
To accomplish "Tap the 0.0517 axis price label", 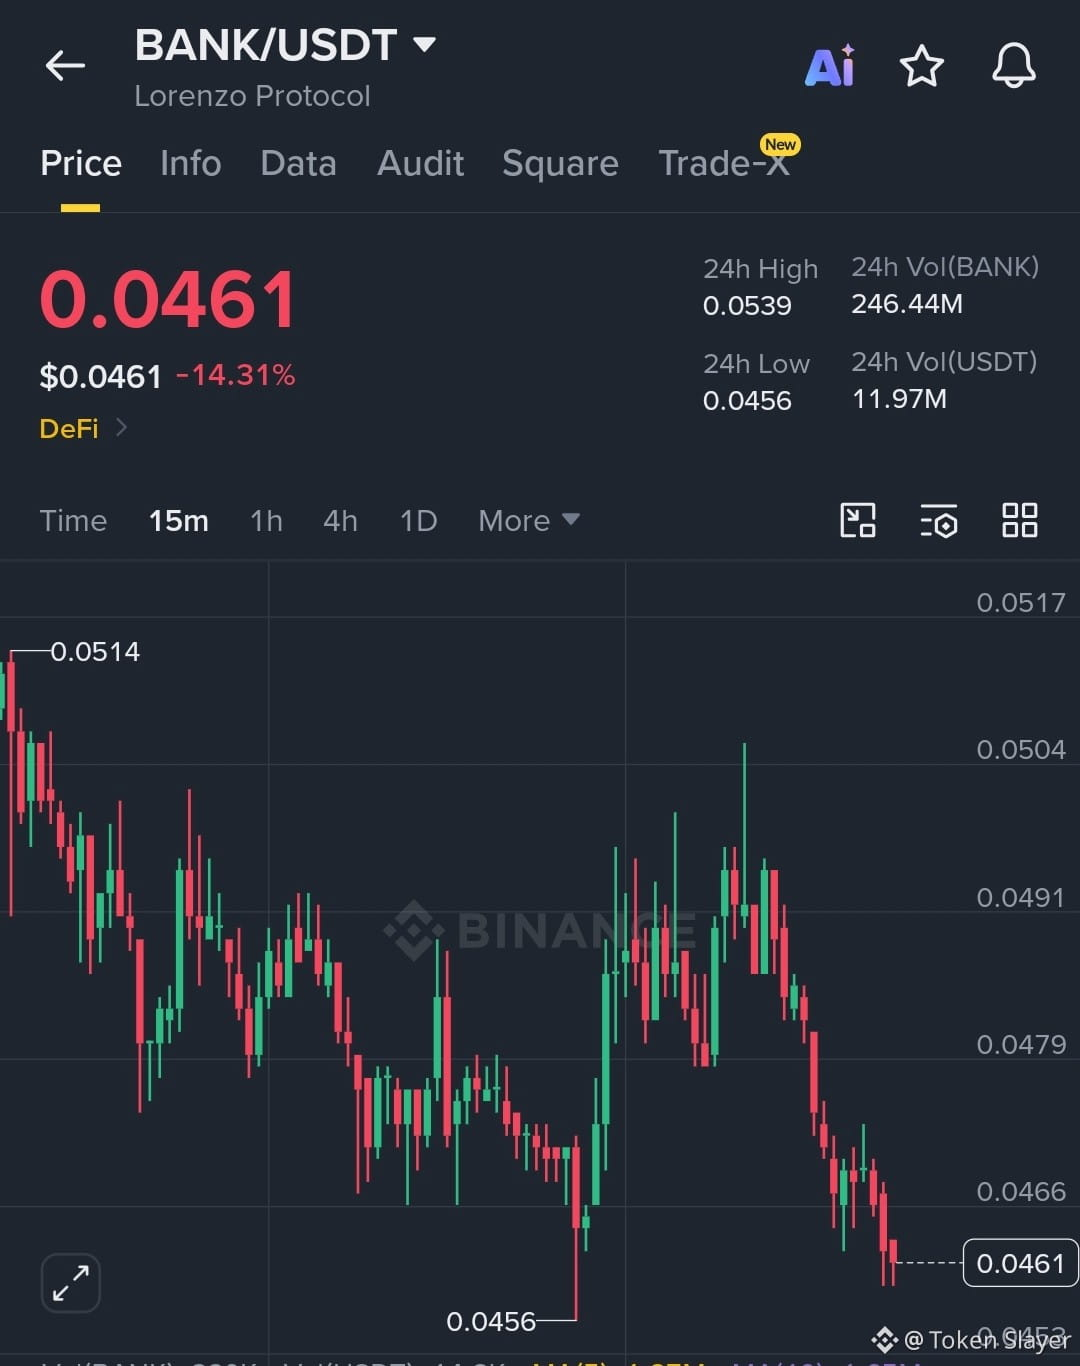I will click(x=1021, y=602).
